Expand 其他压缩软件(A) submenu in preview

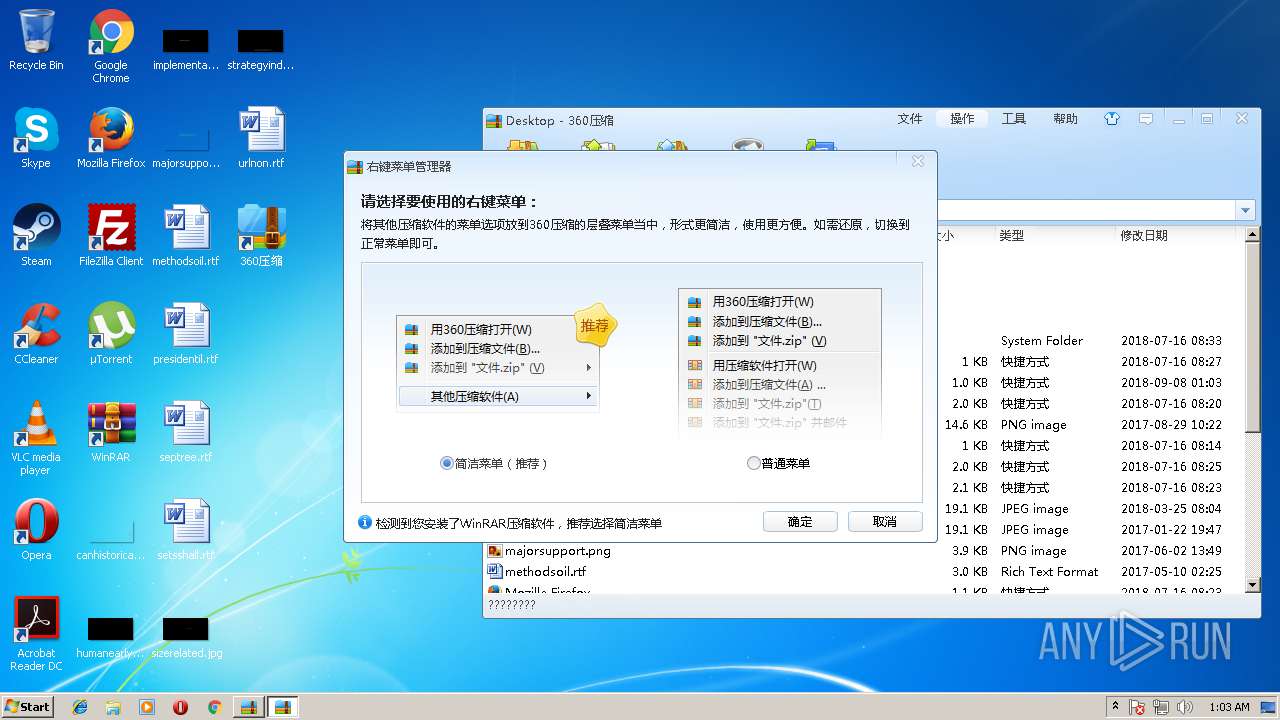pos(498,397)
